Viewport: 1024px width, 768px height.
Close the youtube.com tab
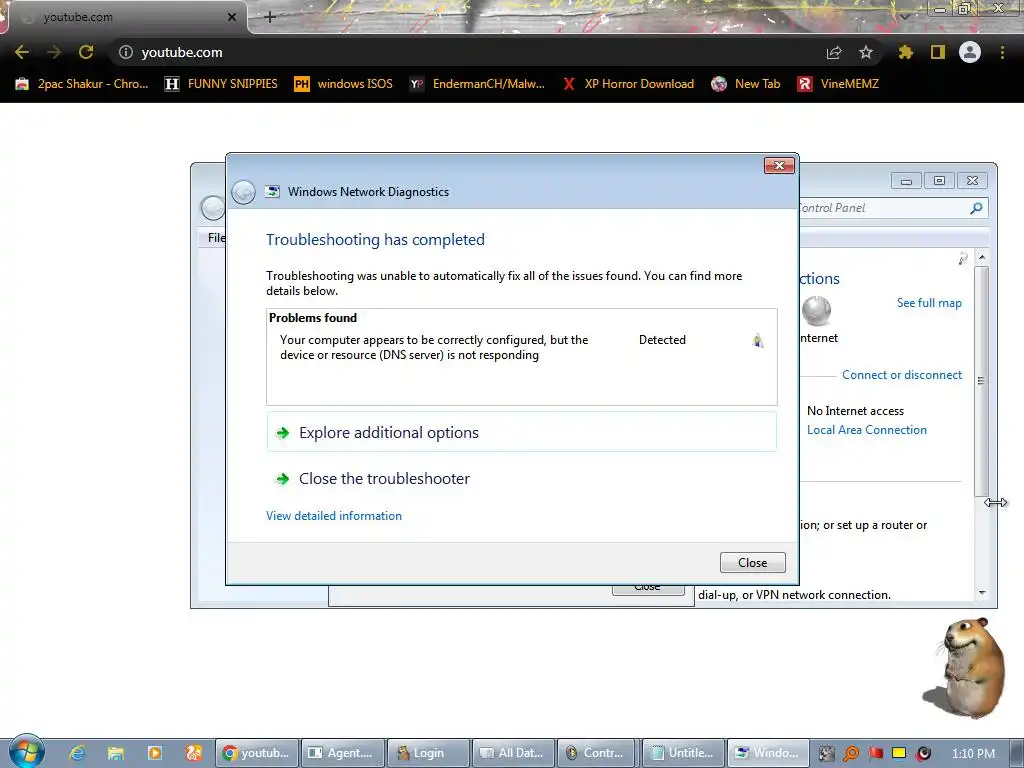coord(232,17)
